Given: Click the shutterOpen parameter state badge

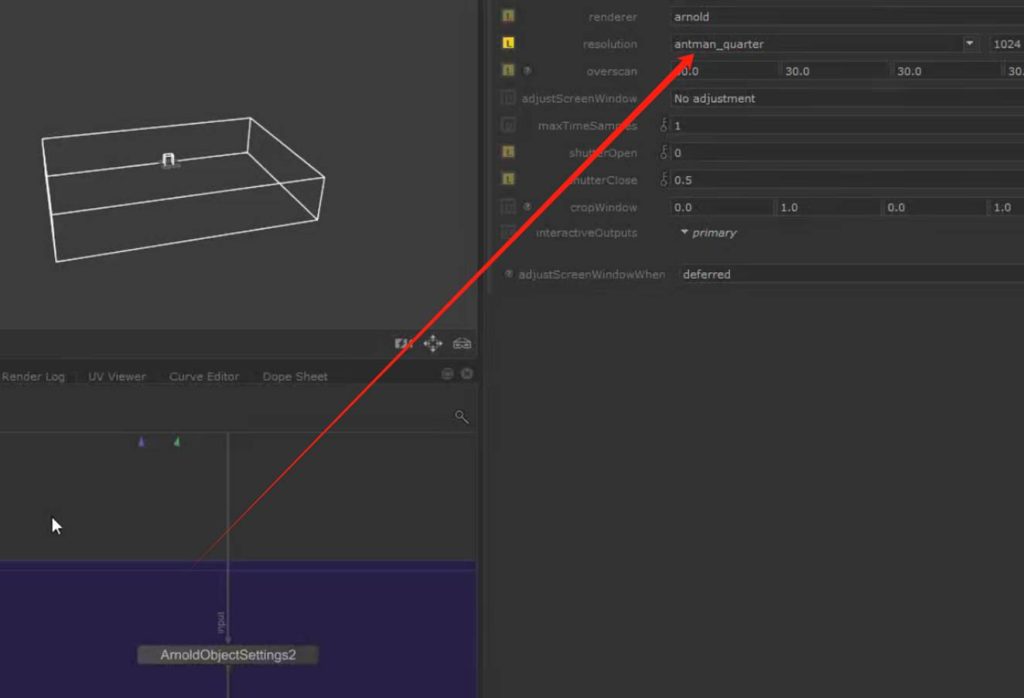Looking at the screenshot, I should [508, 152].
